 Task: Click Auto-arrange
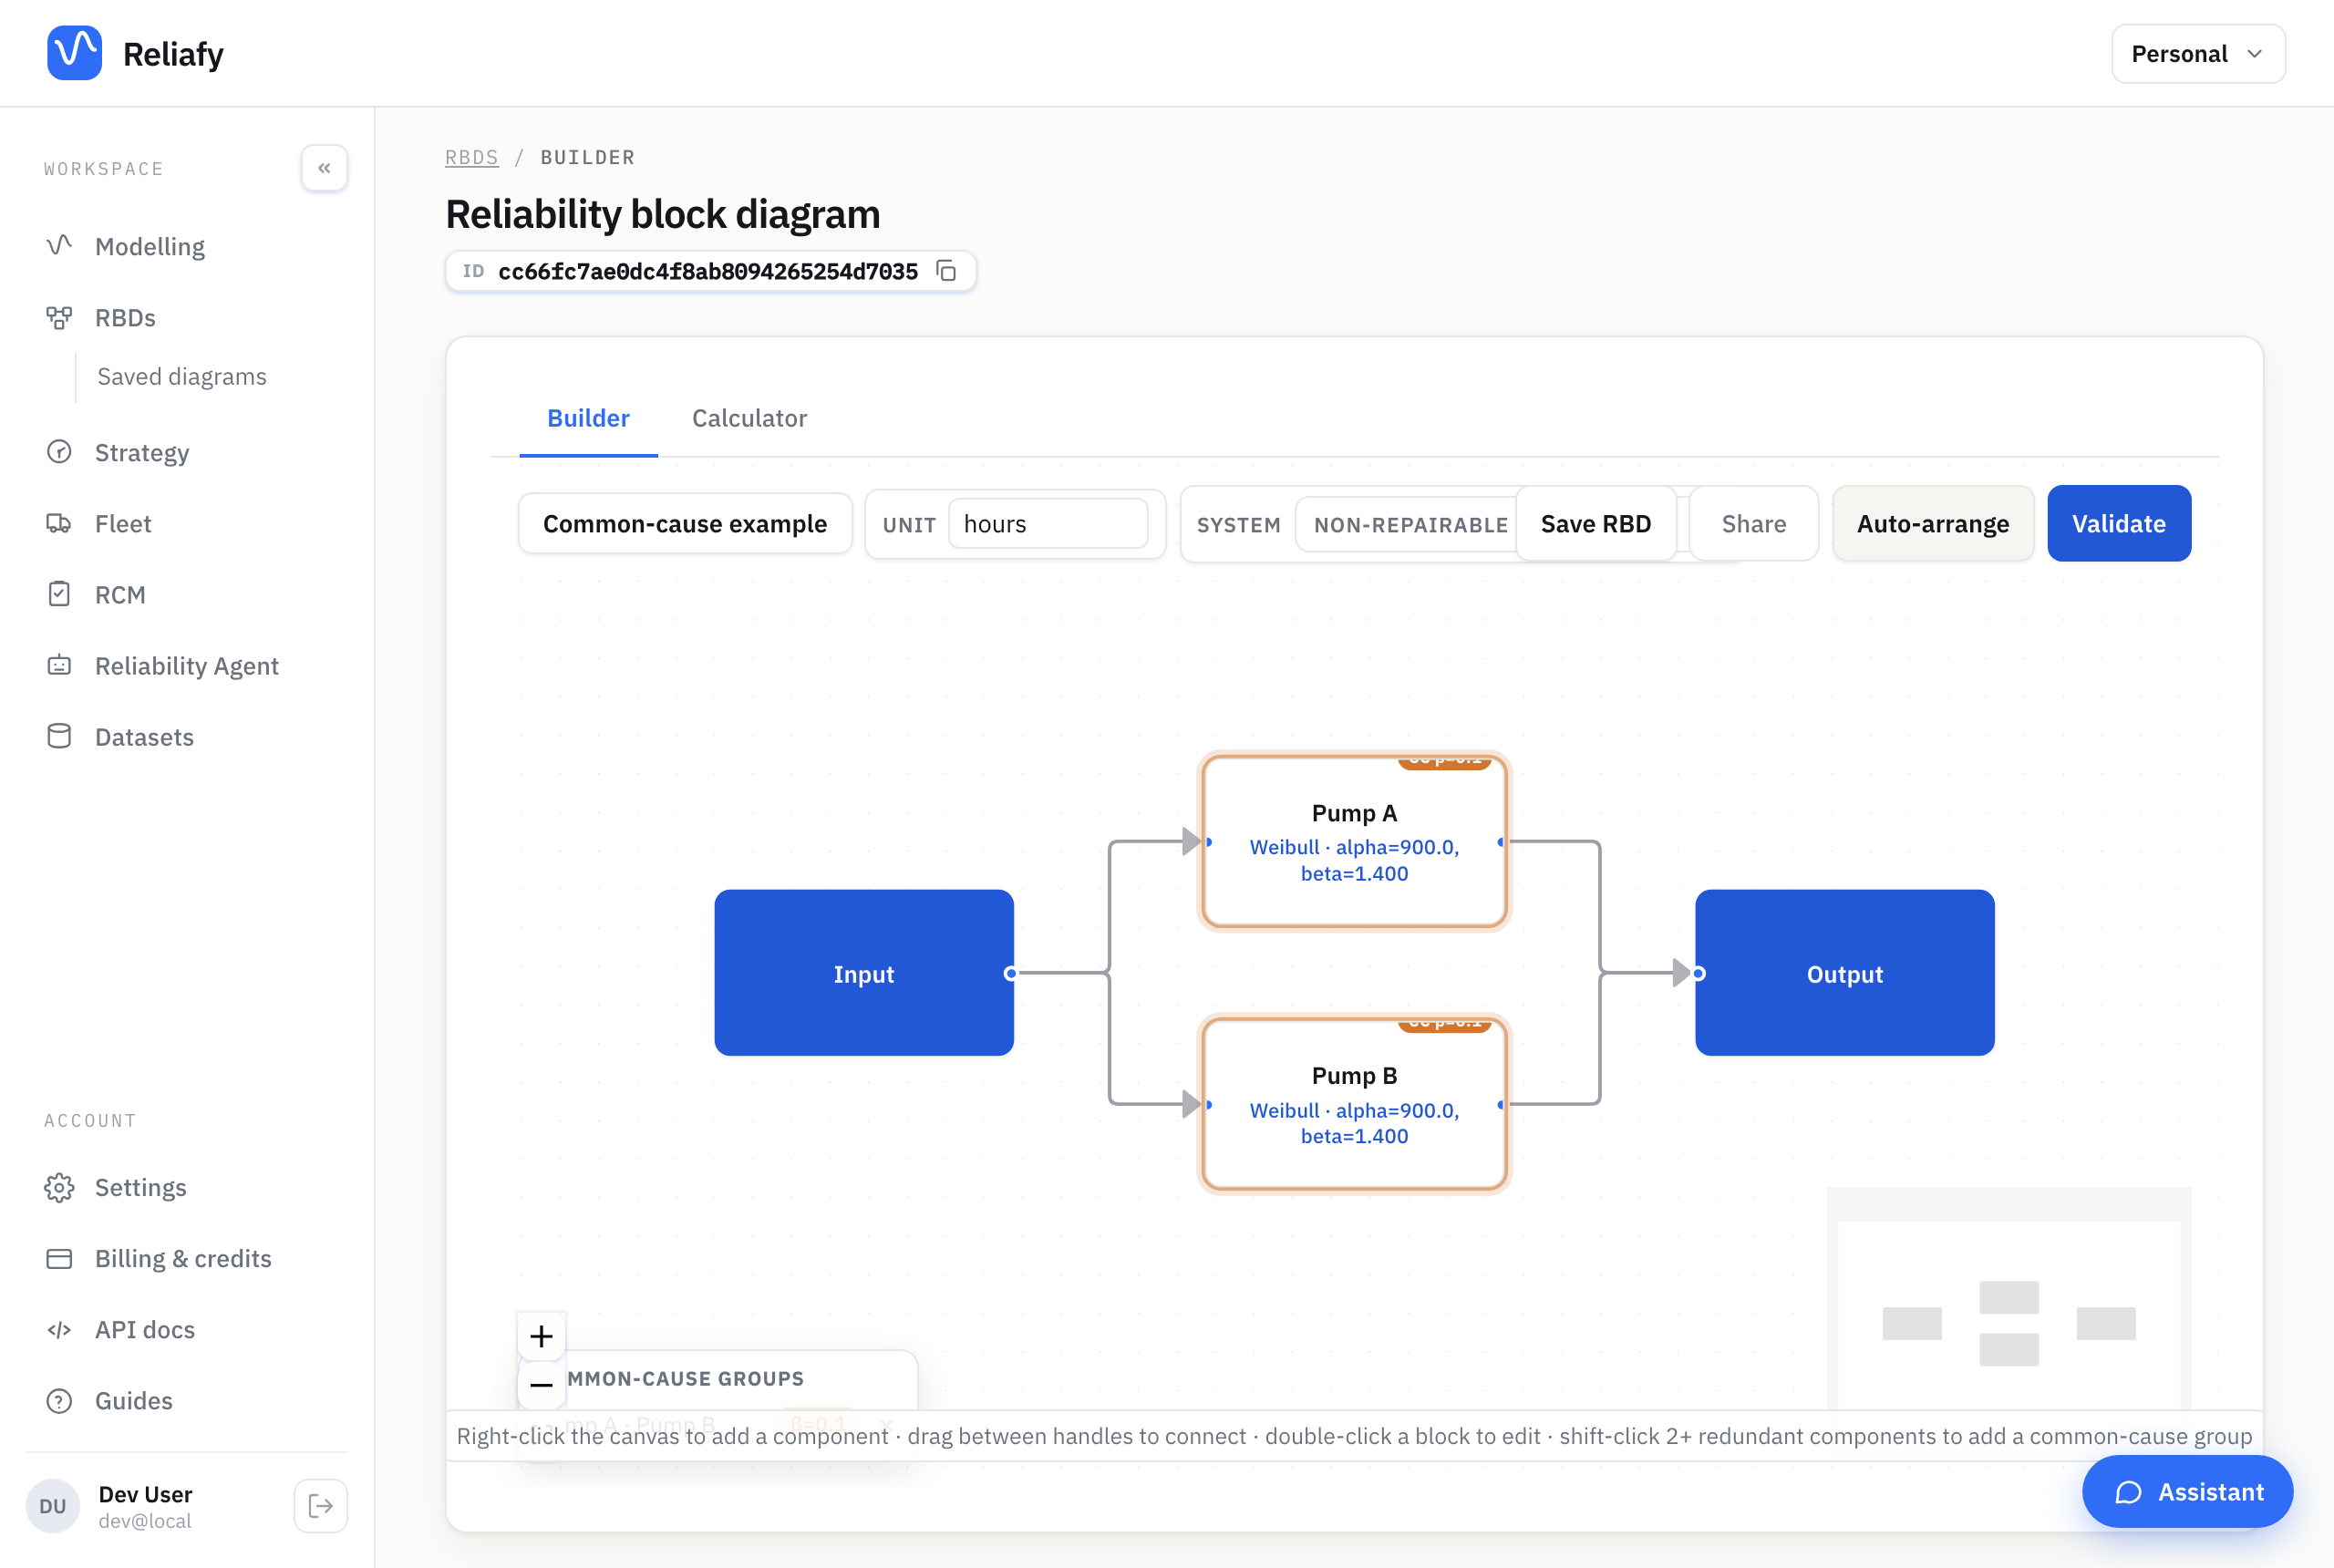(x=1932, y=524)
